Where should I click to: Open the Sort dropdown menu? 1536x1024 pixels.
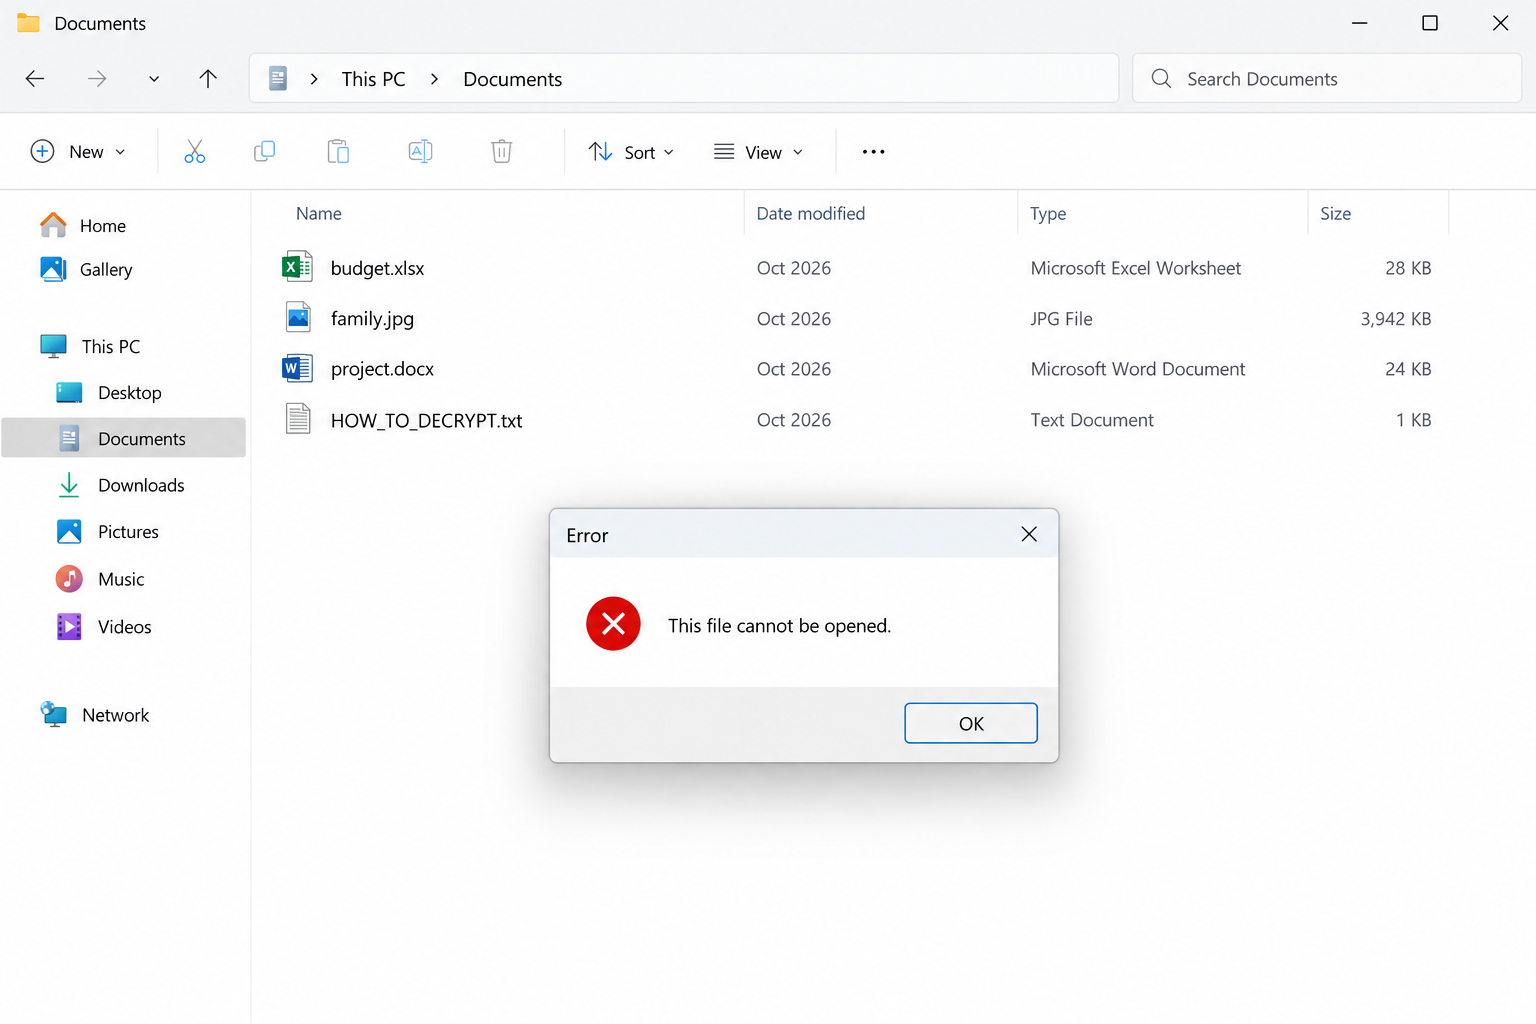[x=631, y=152]
